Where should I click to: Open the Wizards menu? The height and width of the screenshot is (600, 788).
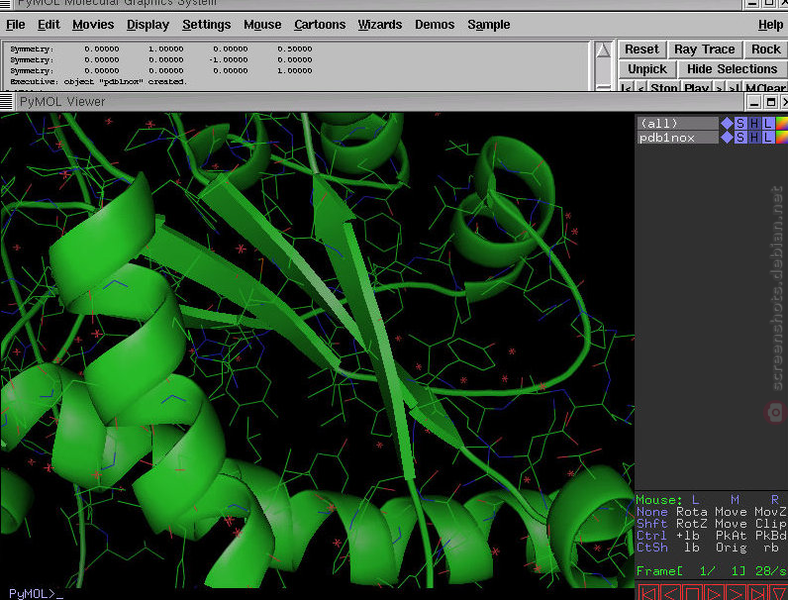379,25
